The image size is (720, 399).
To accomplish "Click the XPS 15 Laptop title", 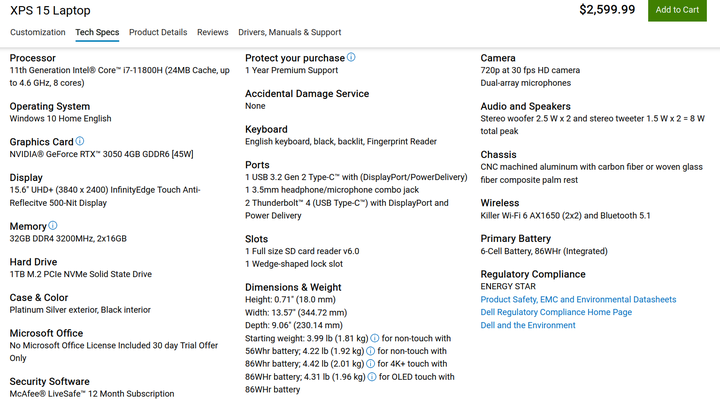I will tap(51, 11).
